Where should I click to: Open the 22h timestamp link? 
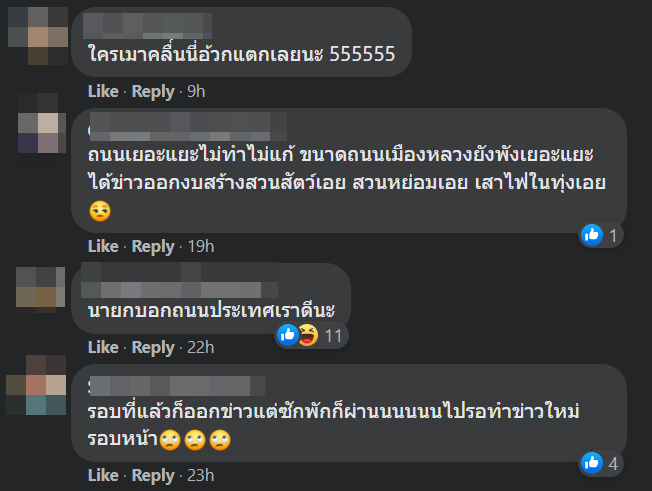(200, 347)
